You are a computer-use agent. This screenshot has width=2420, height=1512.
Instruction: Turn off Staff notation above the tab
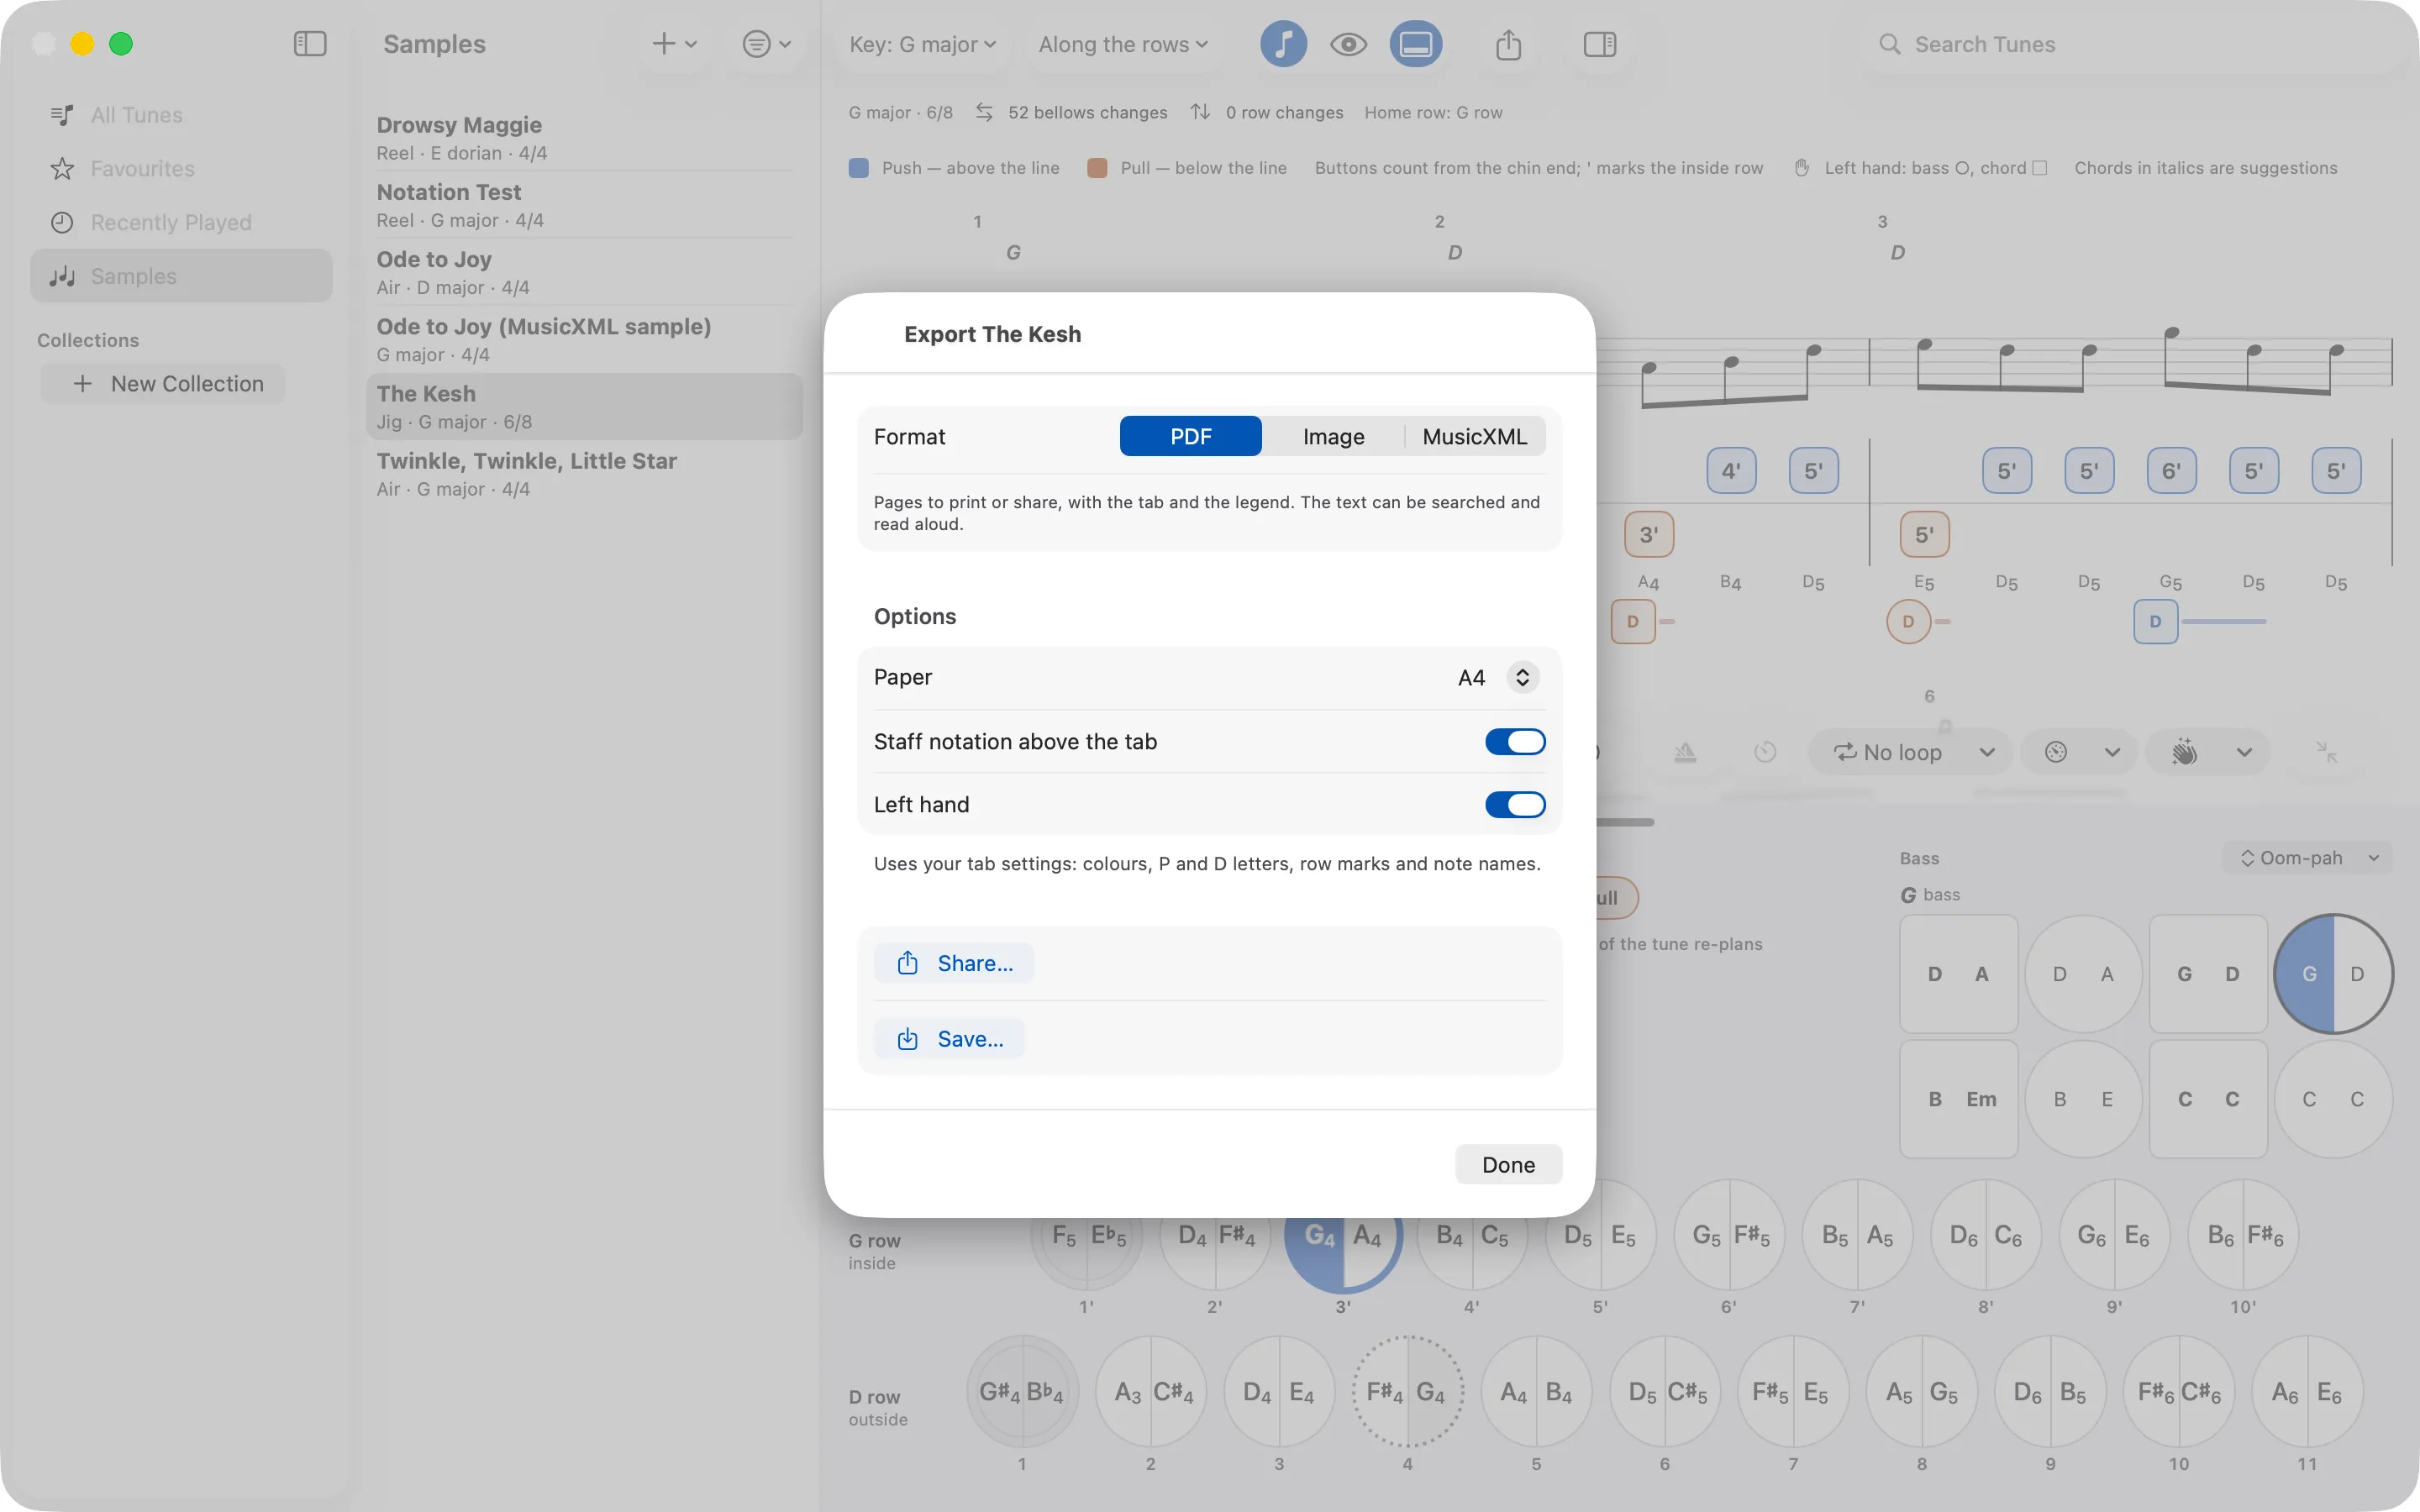tap(1515, 741)
